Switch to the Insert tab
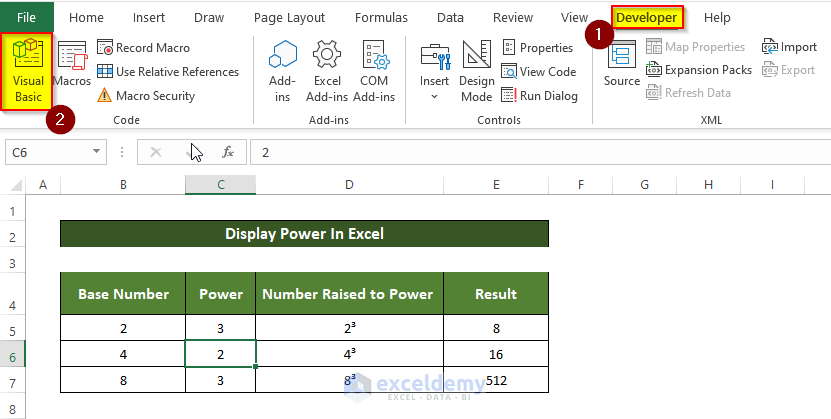 tap(149, 17)
